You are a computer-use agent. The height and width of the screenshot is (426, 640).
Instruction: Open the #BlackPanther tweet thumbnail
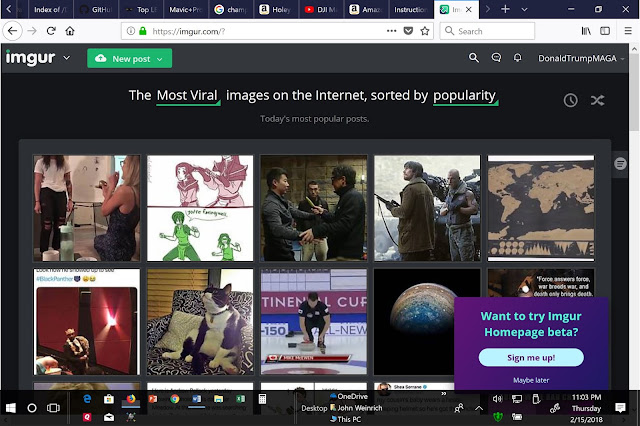87,322
